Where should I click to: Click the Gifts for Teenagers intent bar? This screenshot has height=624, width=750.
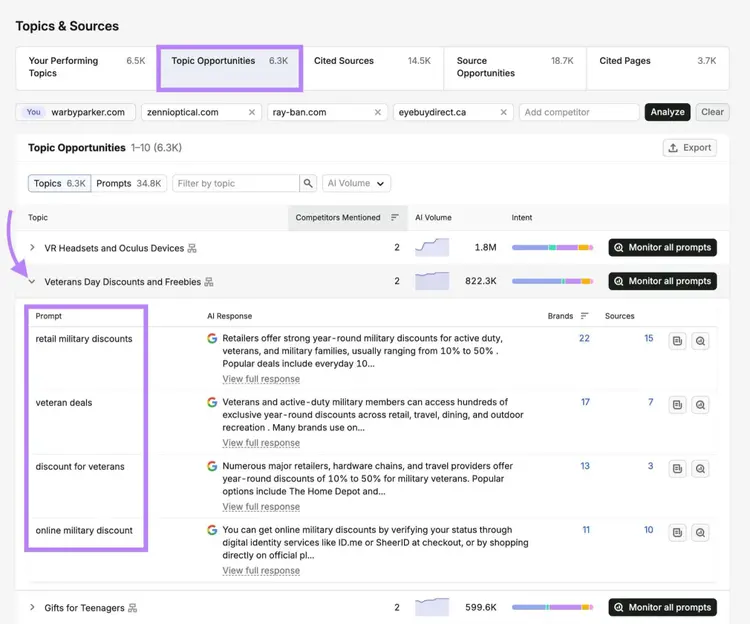[x=552, y=607]
